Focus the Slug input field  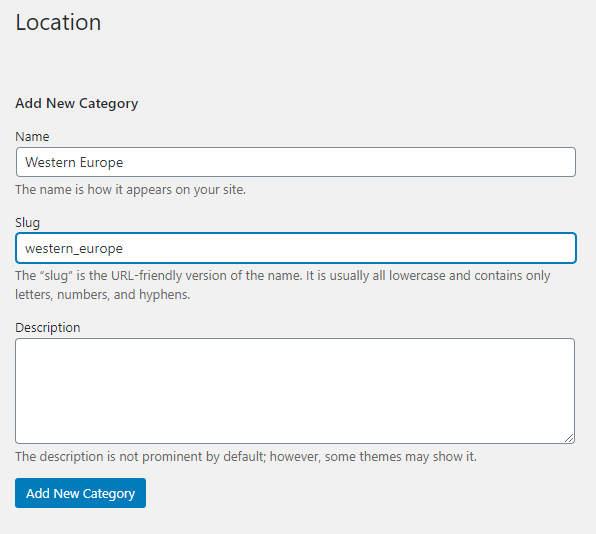(296, 248)
